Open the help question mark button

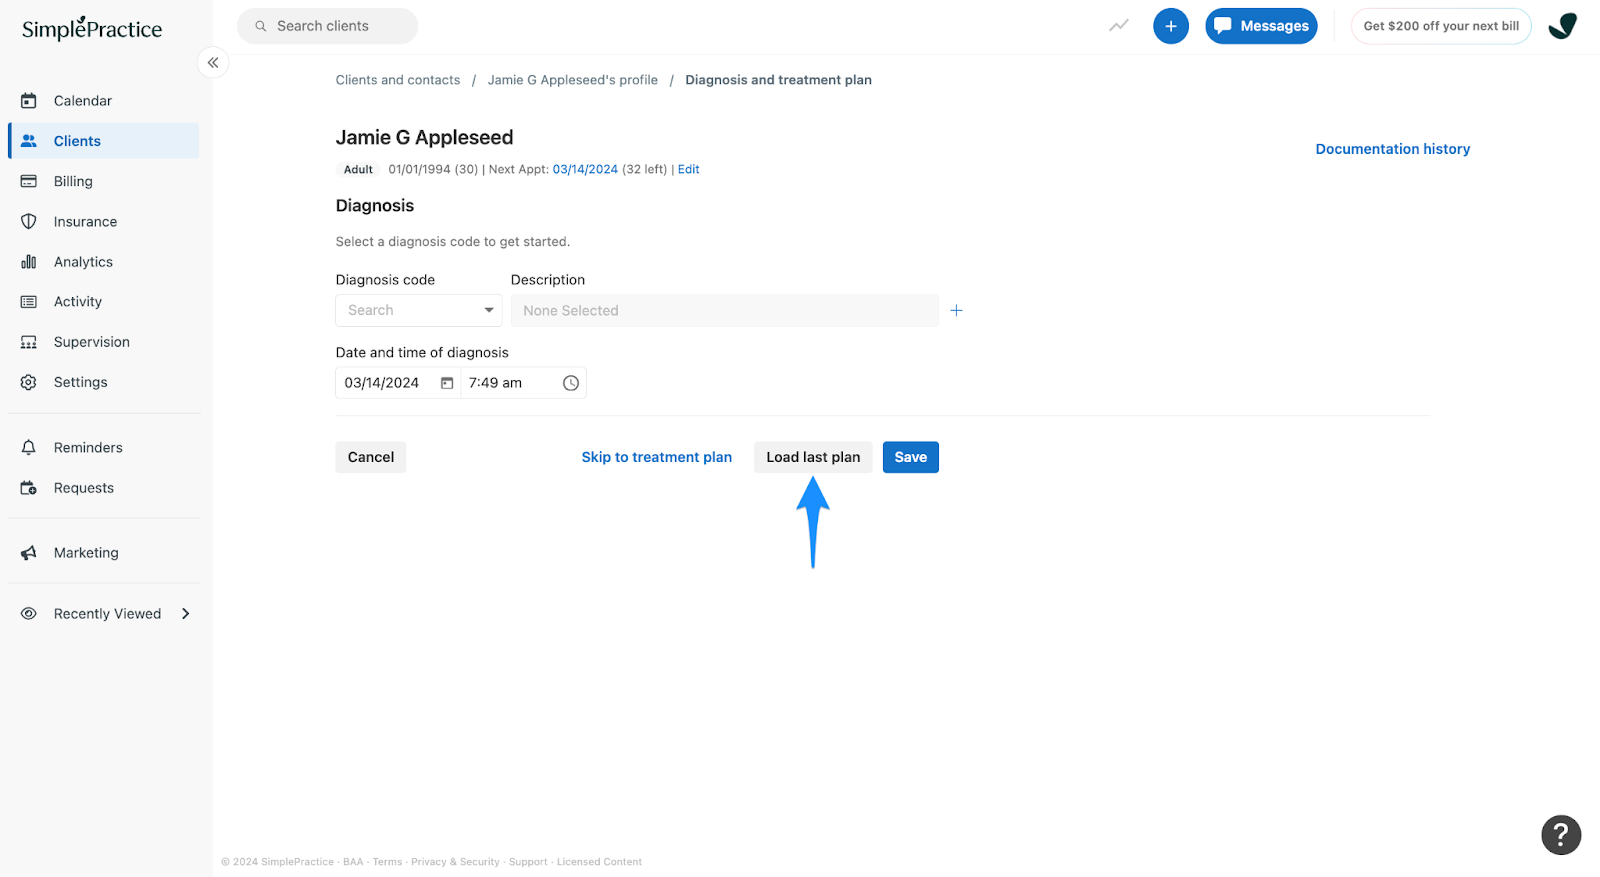pos(1561,835)
